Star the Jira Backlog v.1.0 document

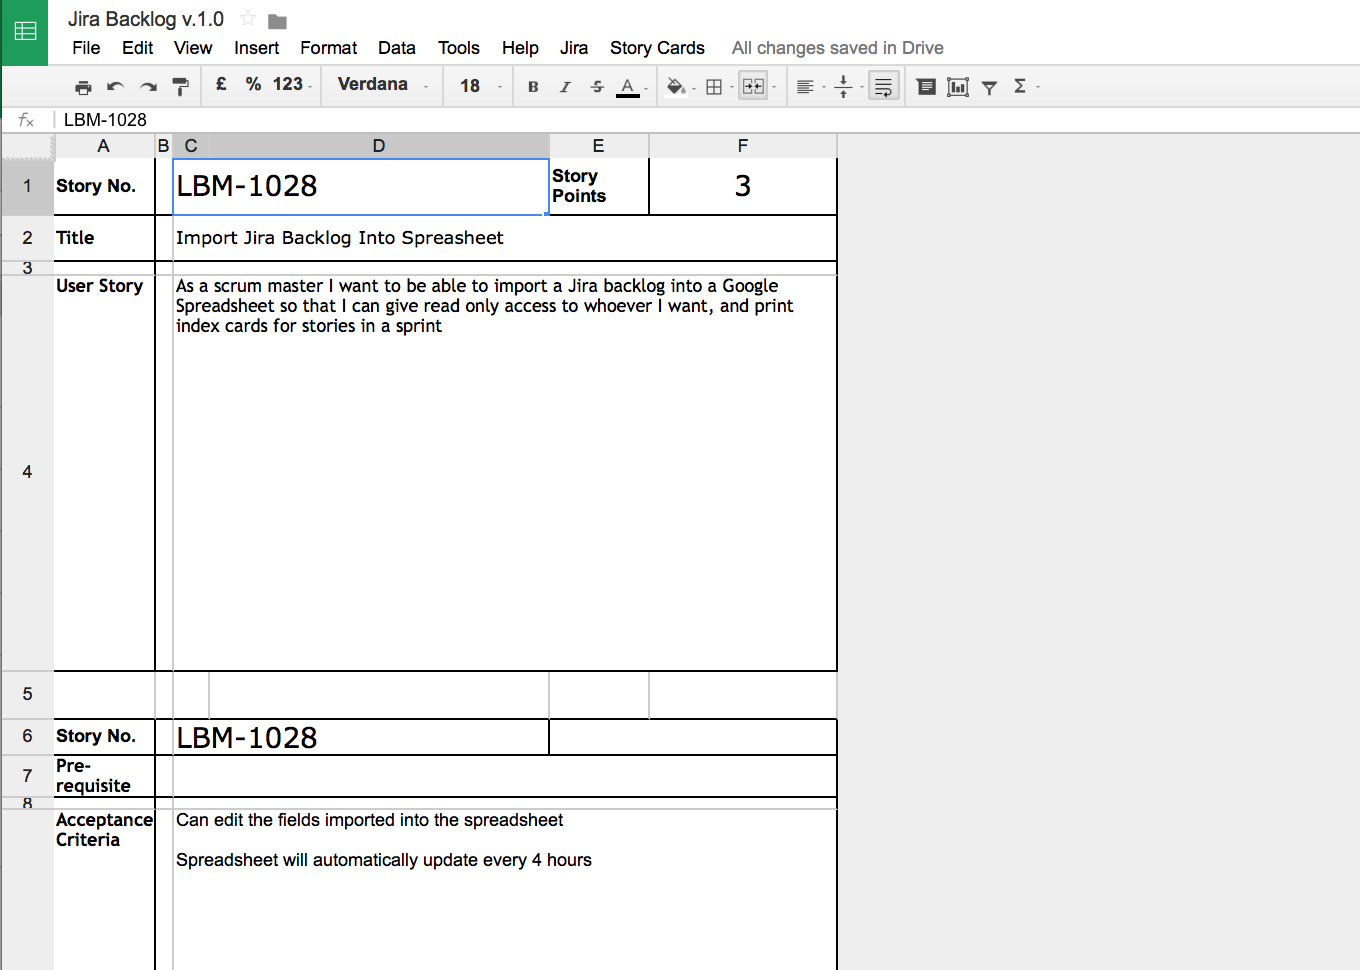(248, 19)
